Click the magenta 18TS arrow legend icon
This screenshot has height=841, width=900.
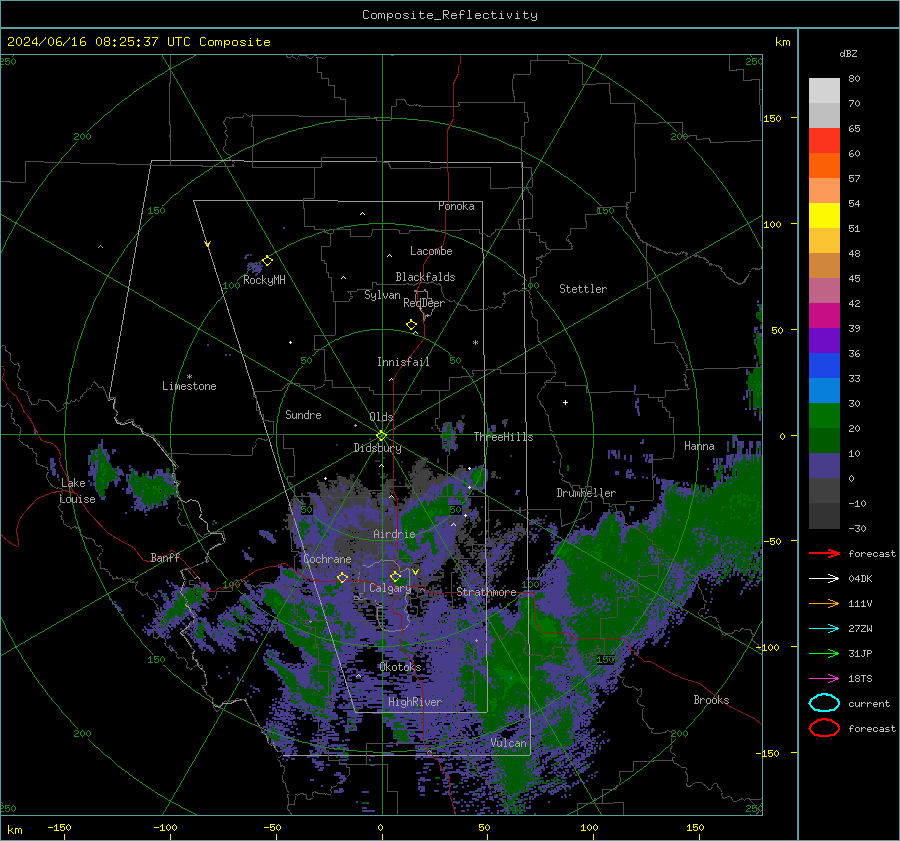824,679
